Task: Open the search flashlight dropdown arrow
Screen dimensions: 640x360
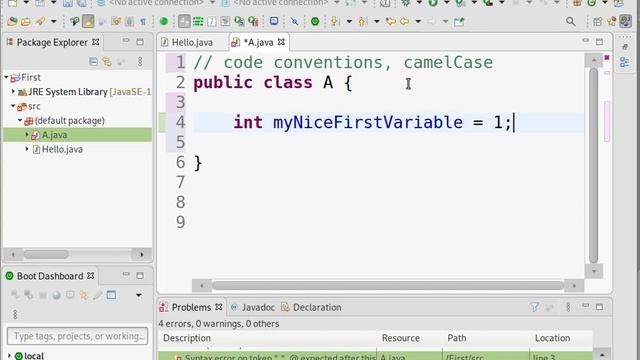Action: click(x=53, y=21)
